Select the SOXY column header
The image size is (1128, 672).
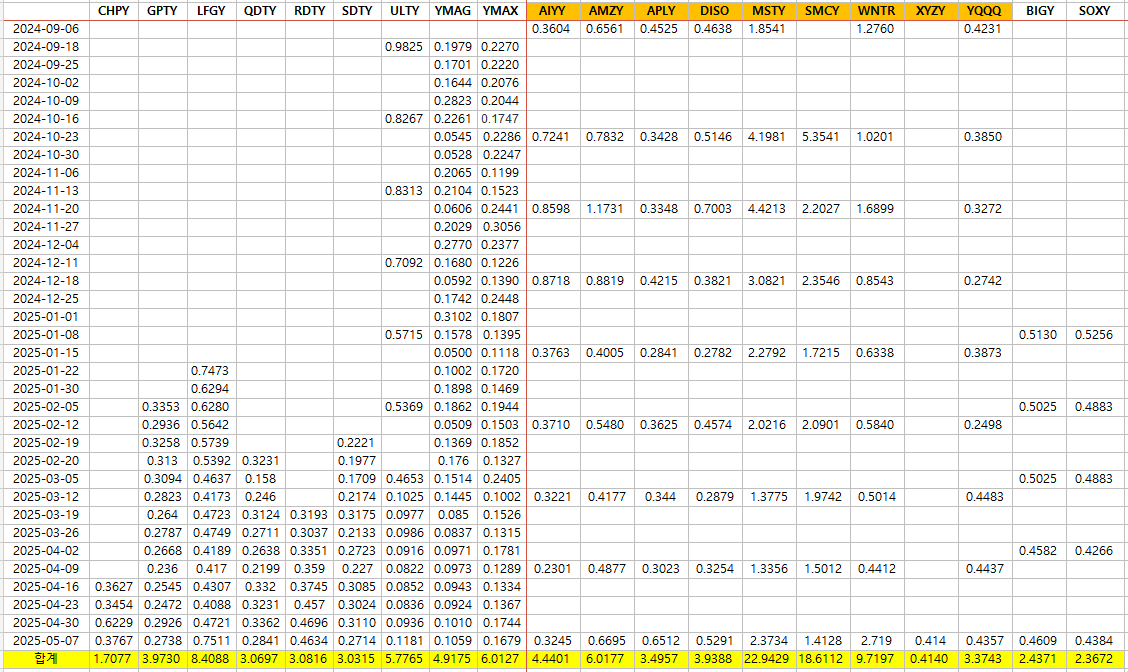tap(1095, 11)
